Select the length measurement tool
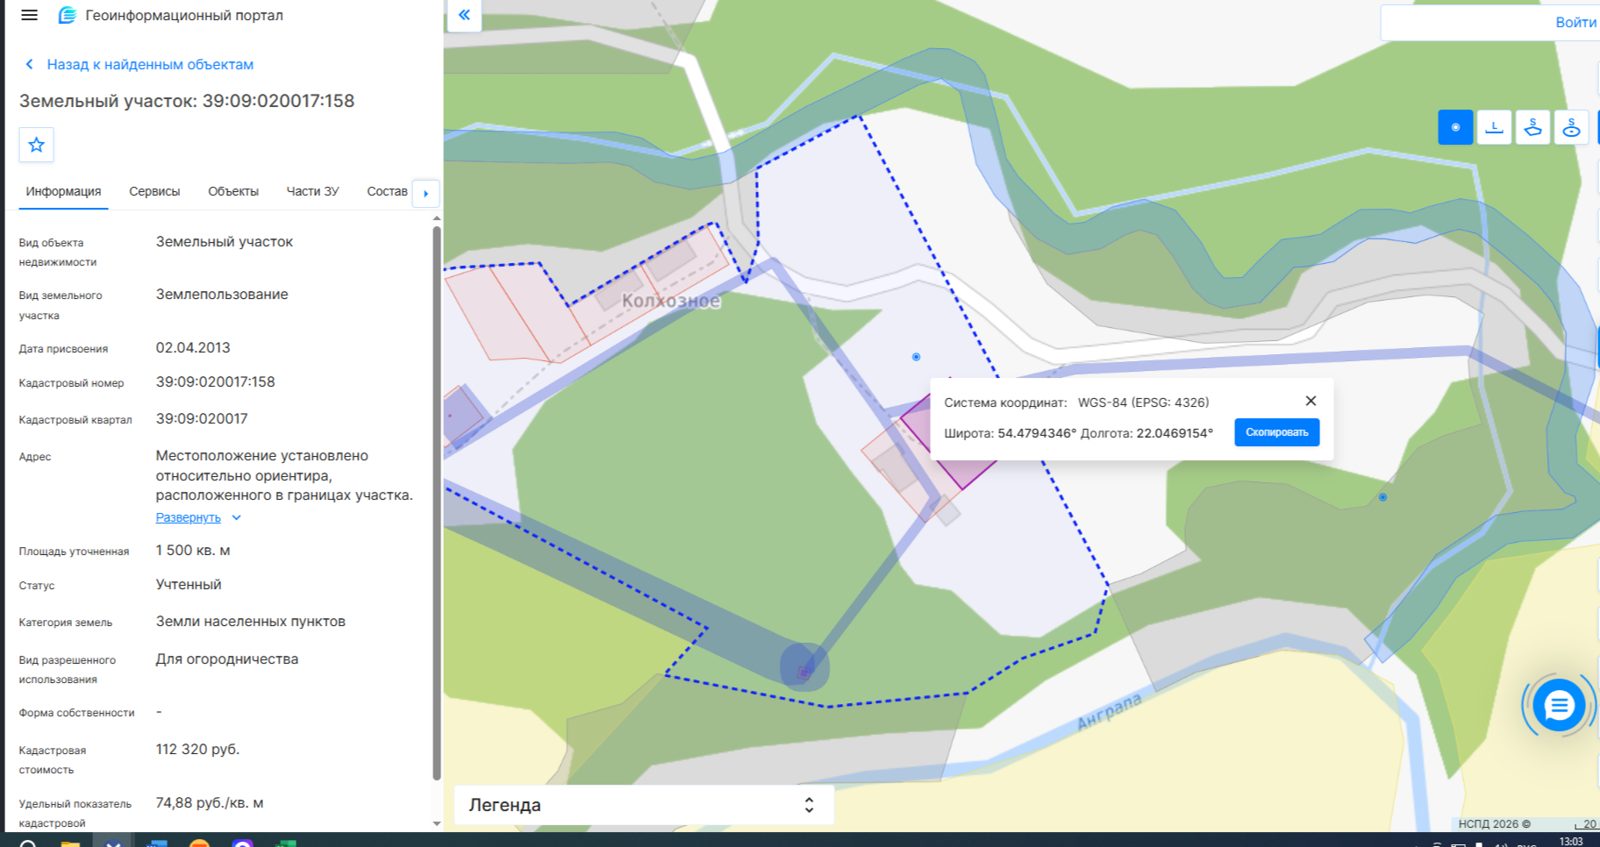 1494,127
